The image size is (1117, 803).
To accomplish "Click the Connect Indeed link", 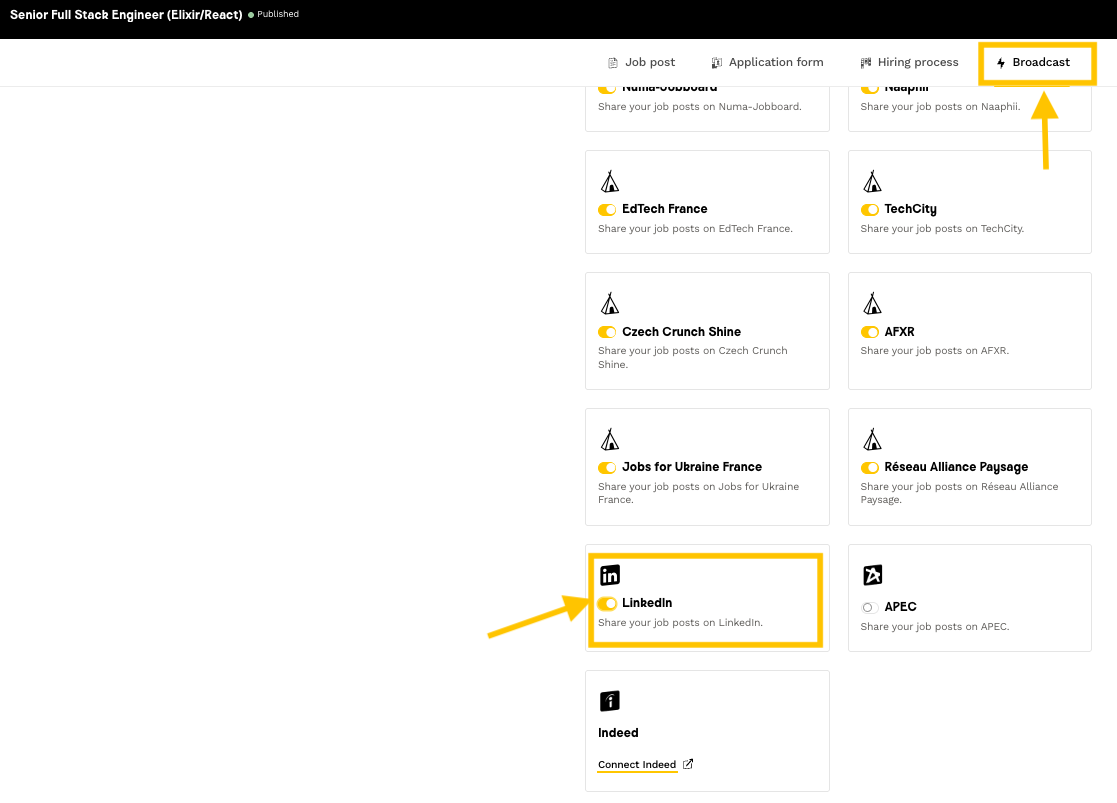I will (638, 765).
